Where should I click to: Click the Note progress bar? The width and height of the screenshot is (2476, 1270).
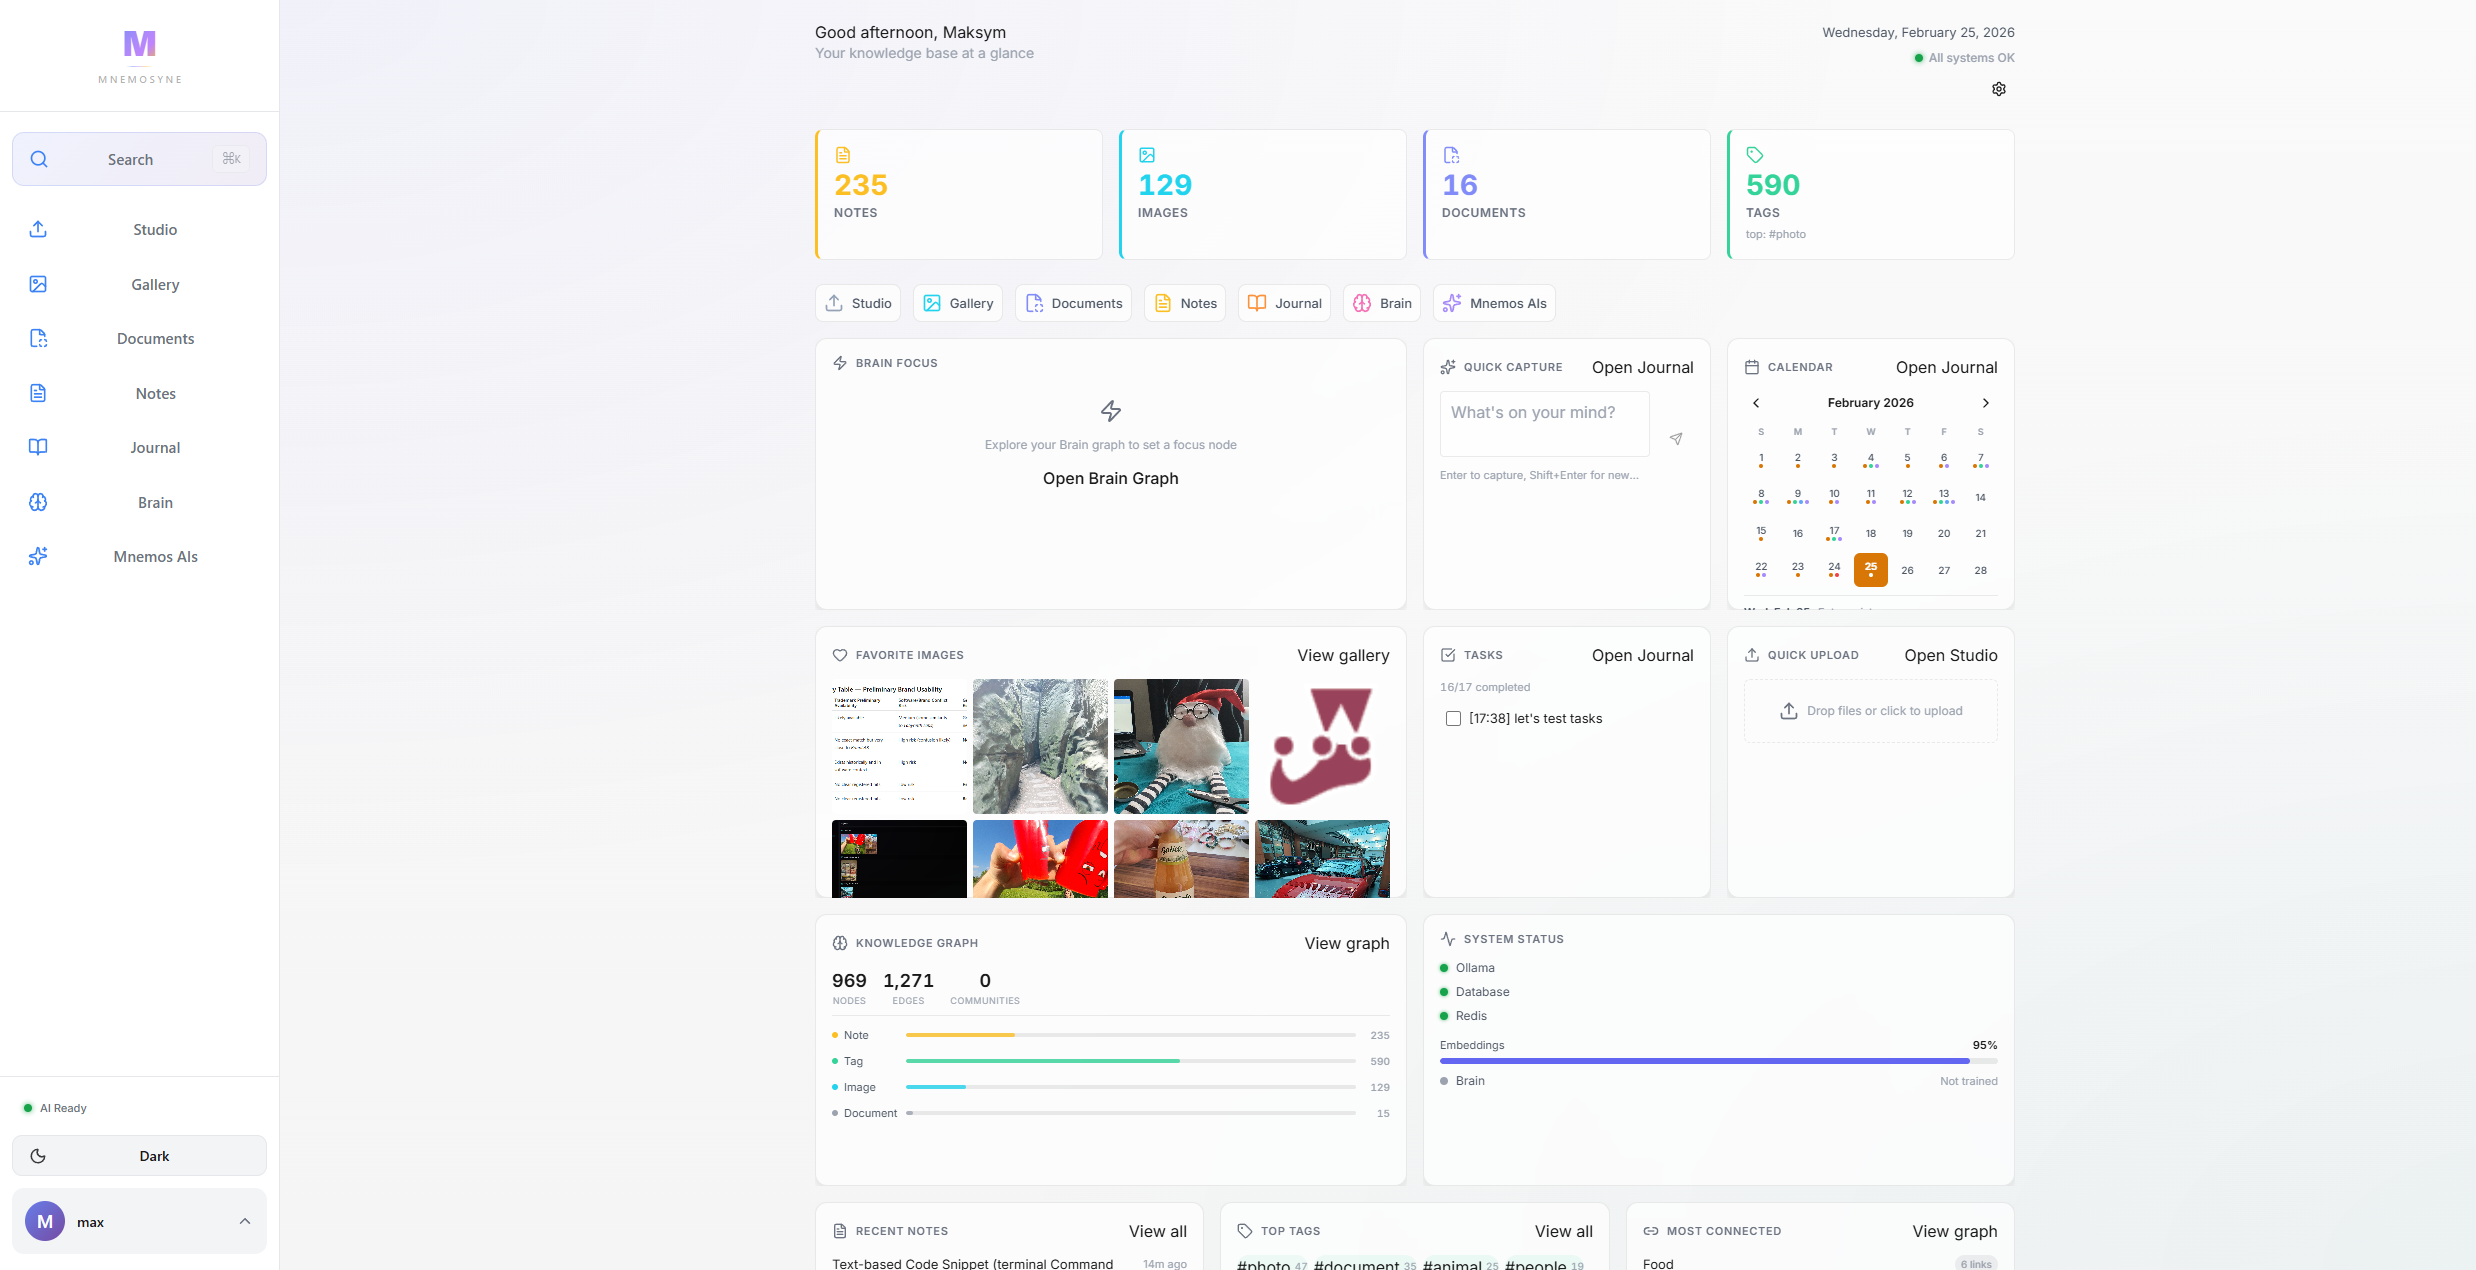click(1131, 1035)
